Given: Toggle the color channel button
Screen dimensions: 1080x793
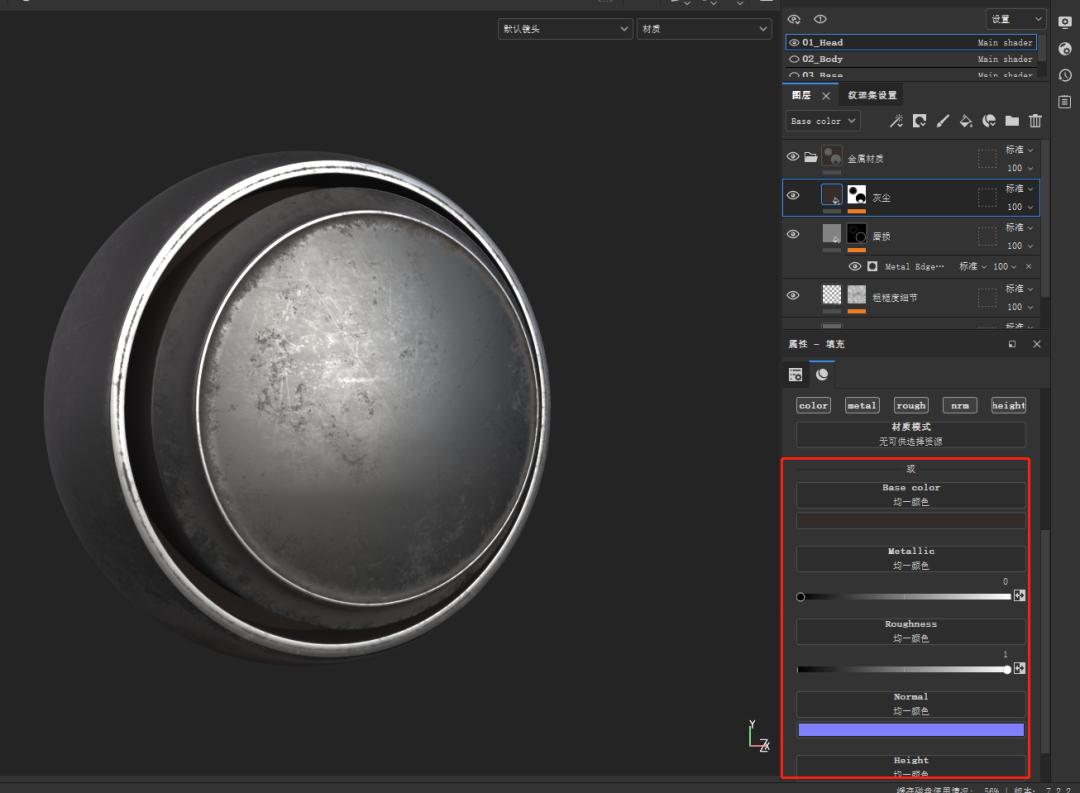Looking at the screenshot, I should tap(813, 406).
